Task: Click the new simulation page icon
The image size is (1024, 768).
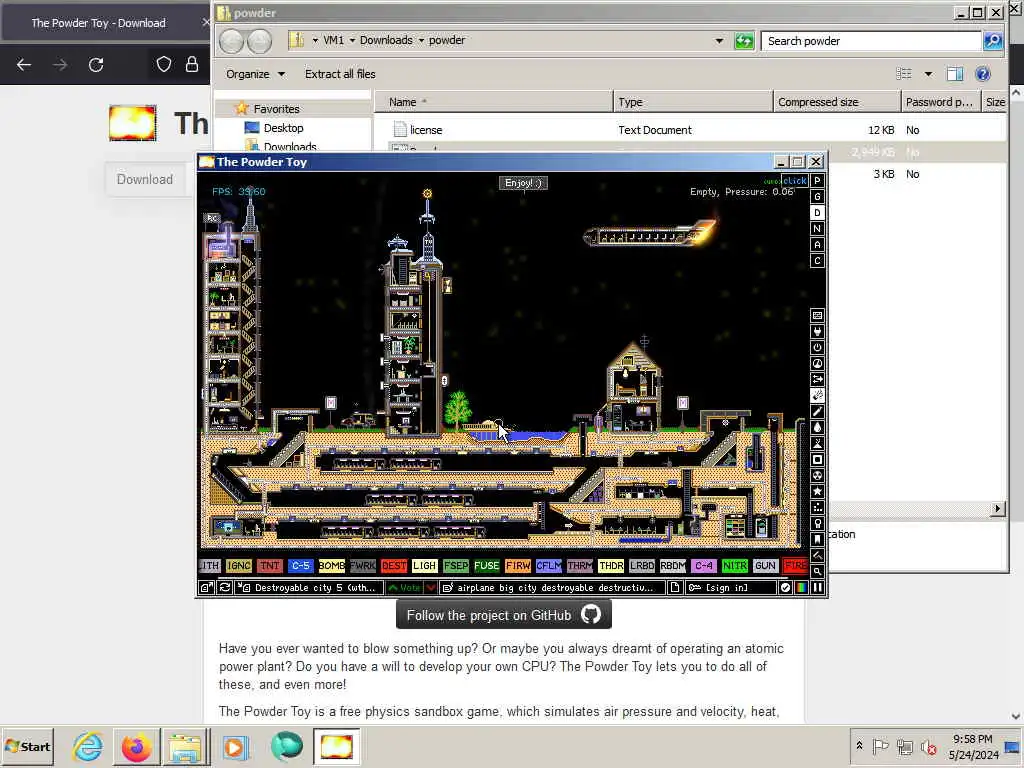Action: [x=675, y=588]
